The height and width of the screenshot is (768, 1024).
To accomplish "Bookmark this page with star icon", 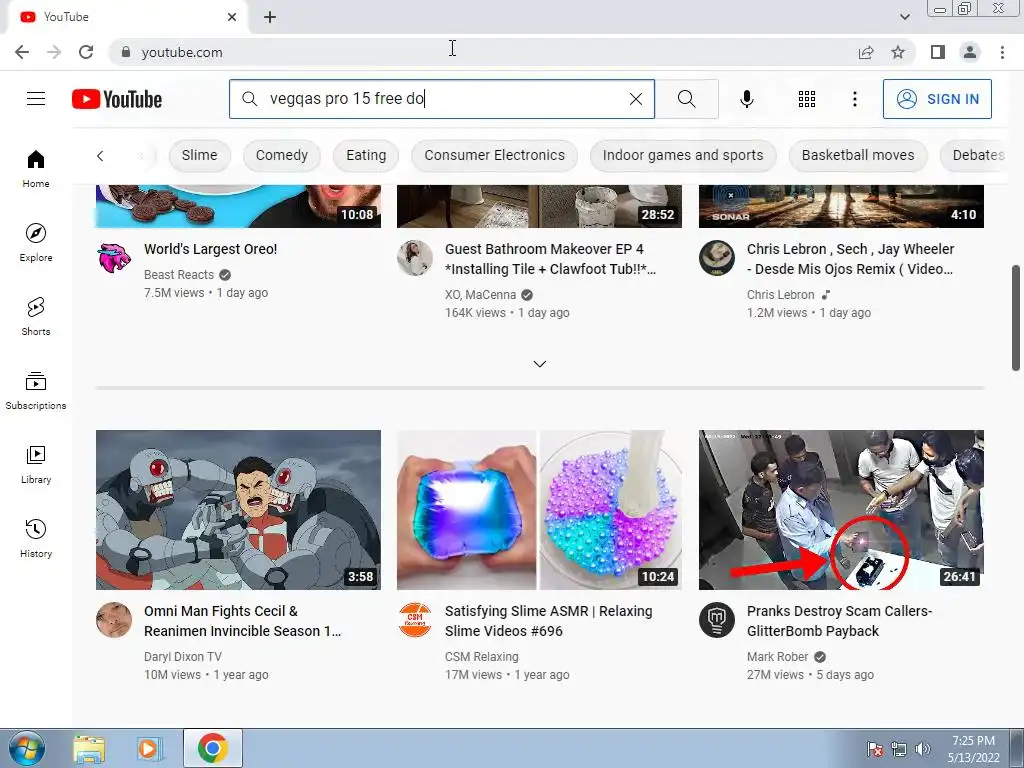I will point(898,52).
